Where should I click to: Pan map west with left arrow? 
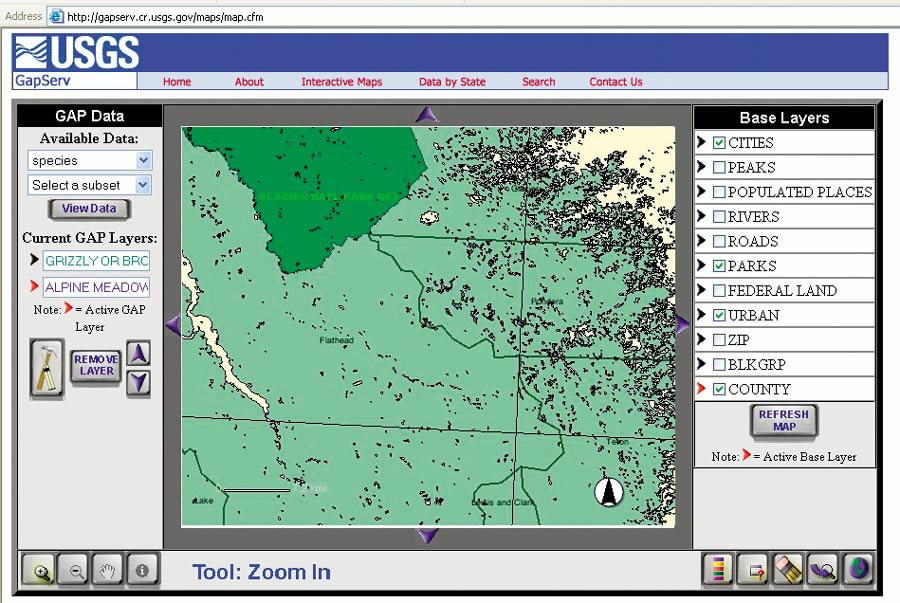click(x=173, y=325)
